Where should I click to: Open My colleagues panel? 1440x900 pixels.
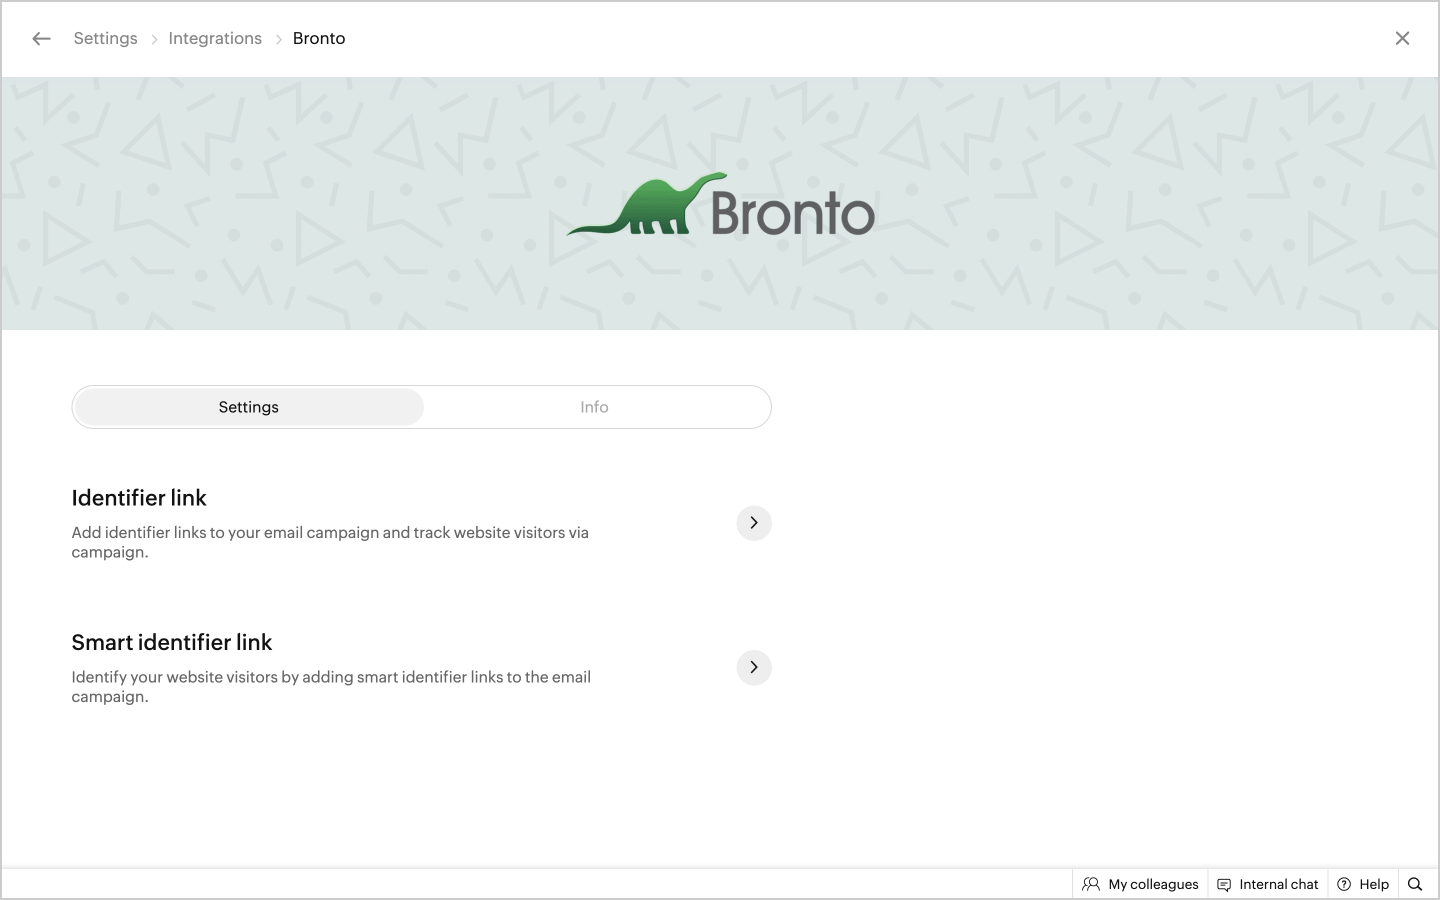point(1140,884)
